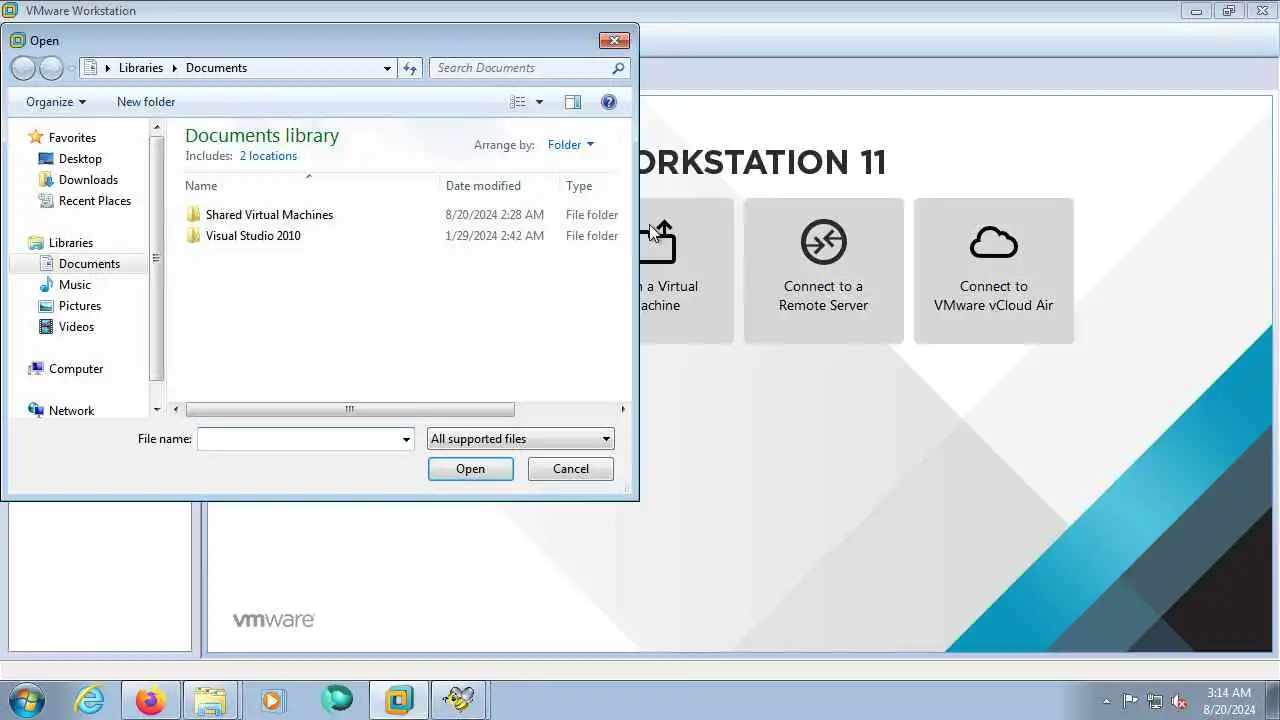Image resolution: width=1280 pixels, height=720 pixels.
Task: Change view using the view icon button
Action: tap(517, 102)
